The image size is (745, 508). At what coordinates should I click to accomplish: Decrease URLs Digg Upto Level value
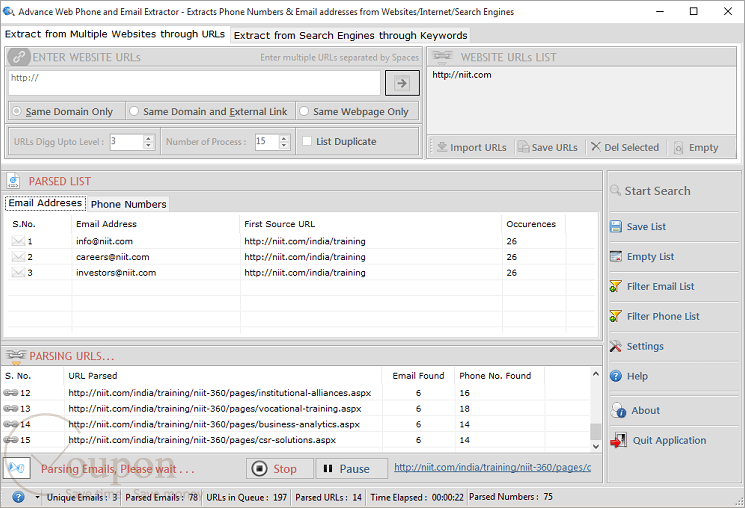click(x=149, y=145)
